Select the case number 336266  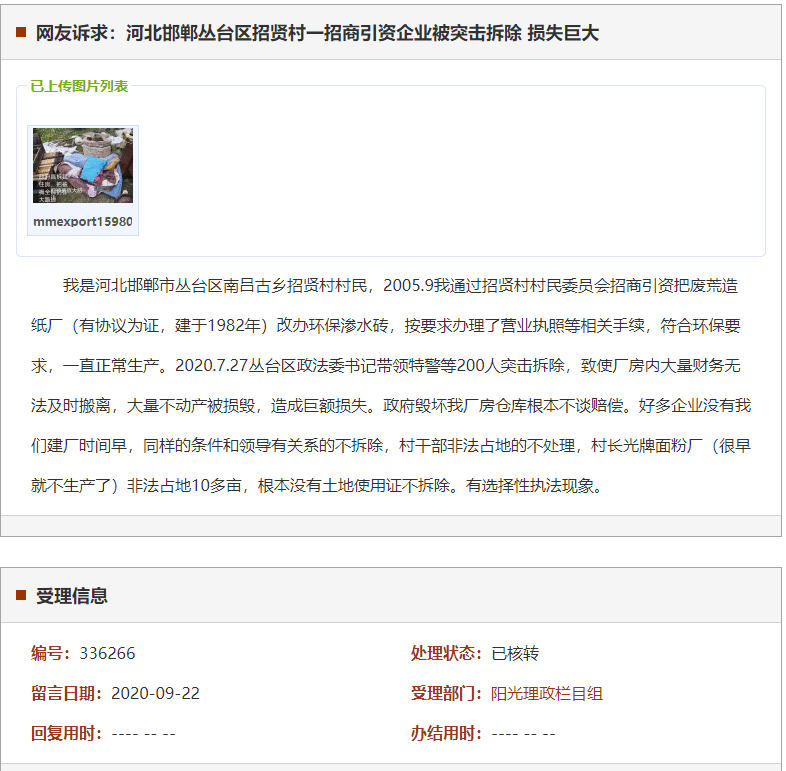[x=107, y=654]
